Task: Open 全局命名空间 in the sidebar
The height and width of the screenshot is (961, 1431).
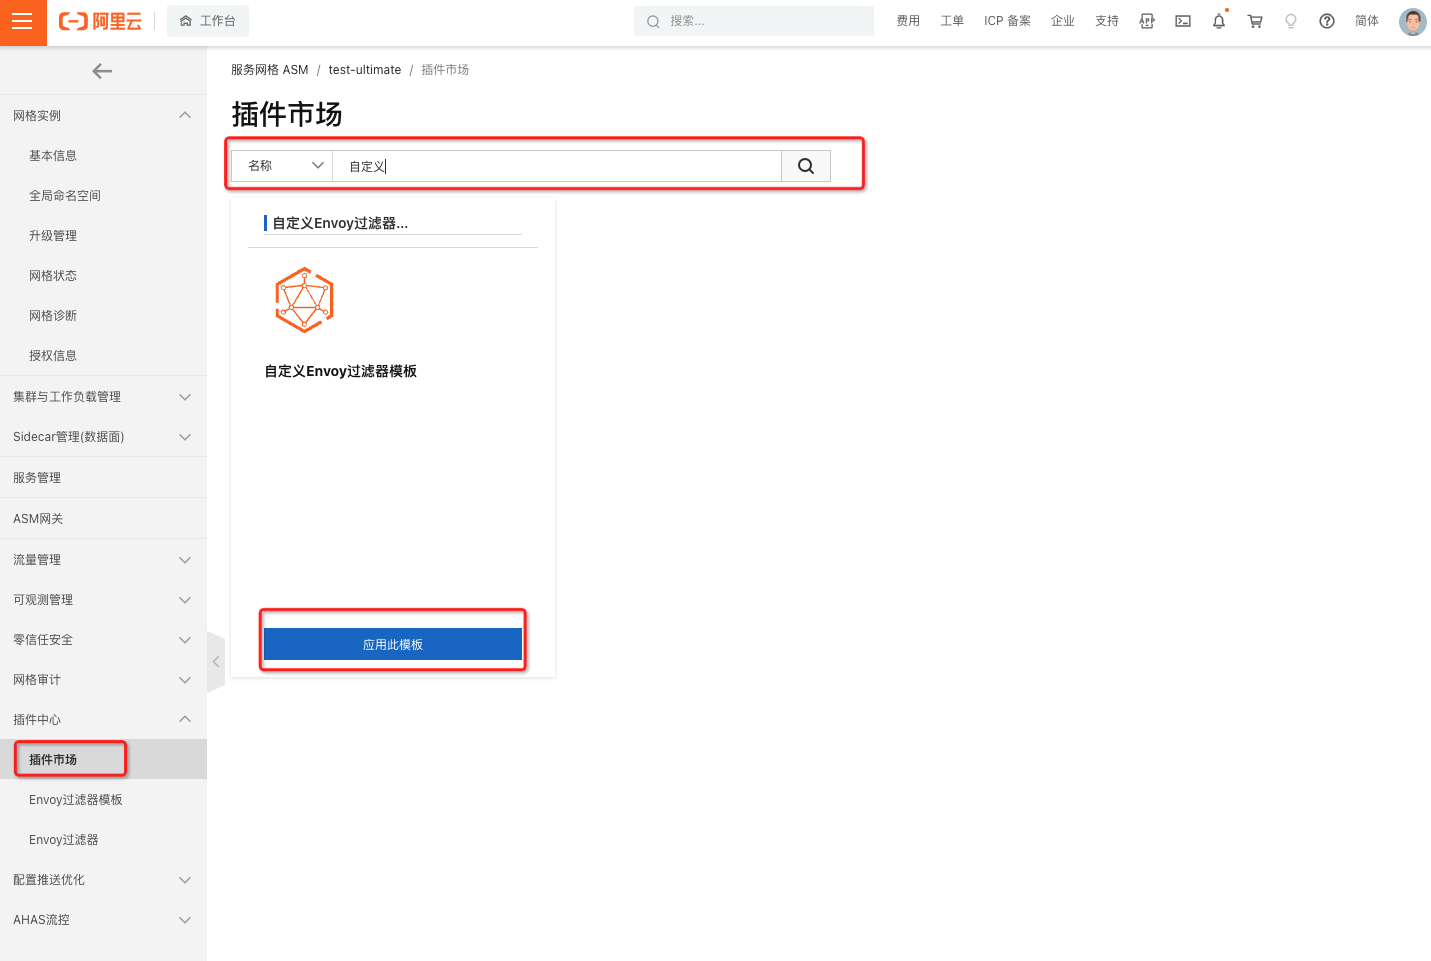Action: [x=103, y=196]
